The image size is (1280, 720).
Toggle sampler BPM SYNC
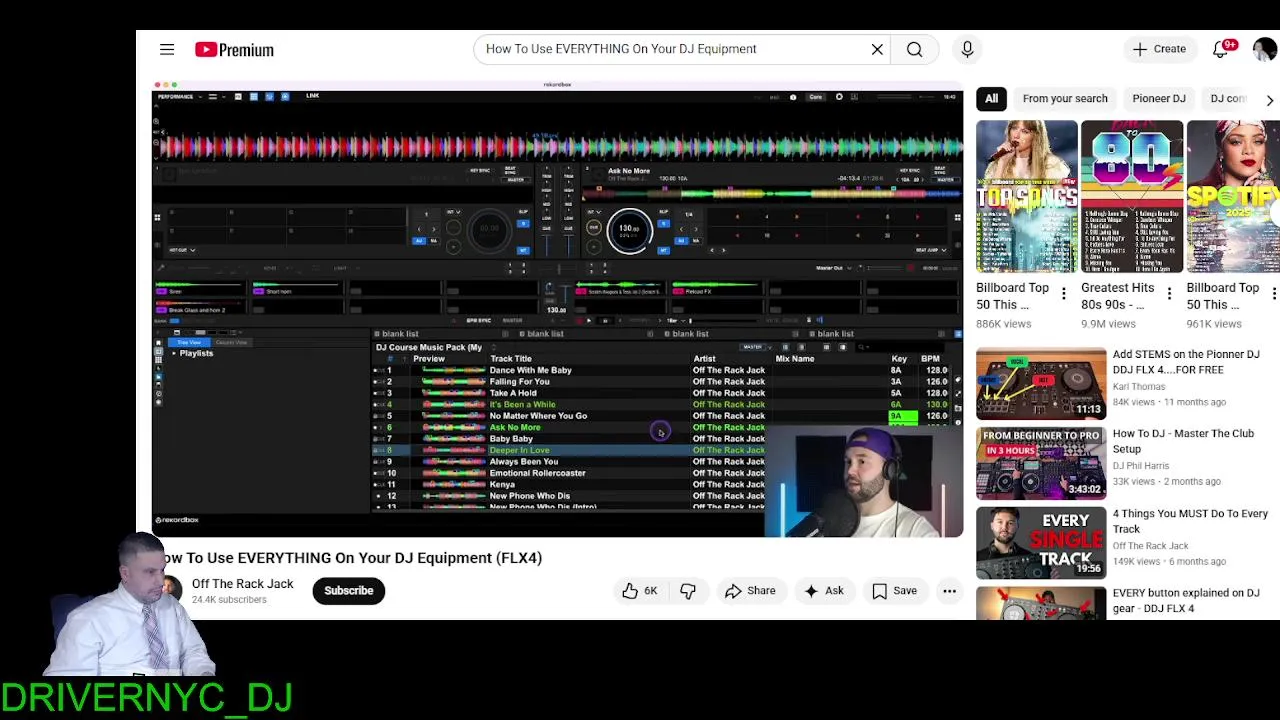(x=479, y=320)
